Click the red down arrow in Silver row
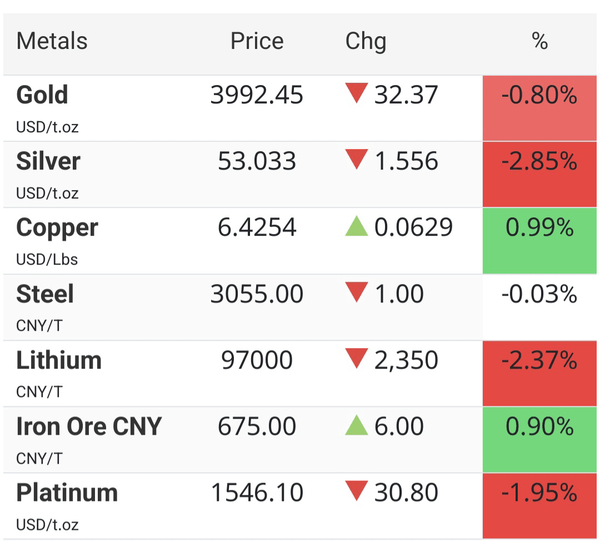The image size is (600, 541). click(x=356, y=159)
